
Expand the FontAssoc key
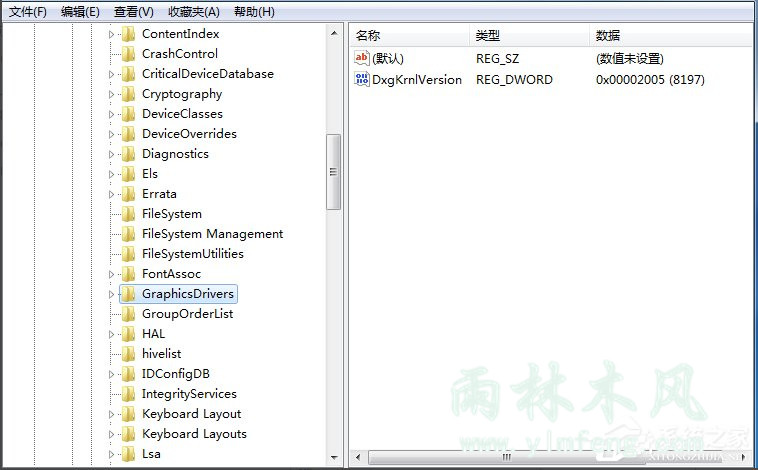pos(111,275)
